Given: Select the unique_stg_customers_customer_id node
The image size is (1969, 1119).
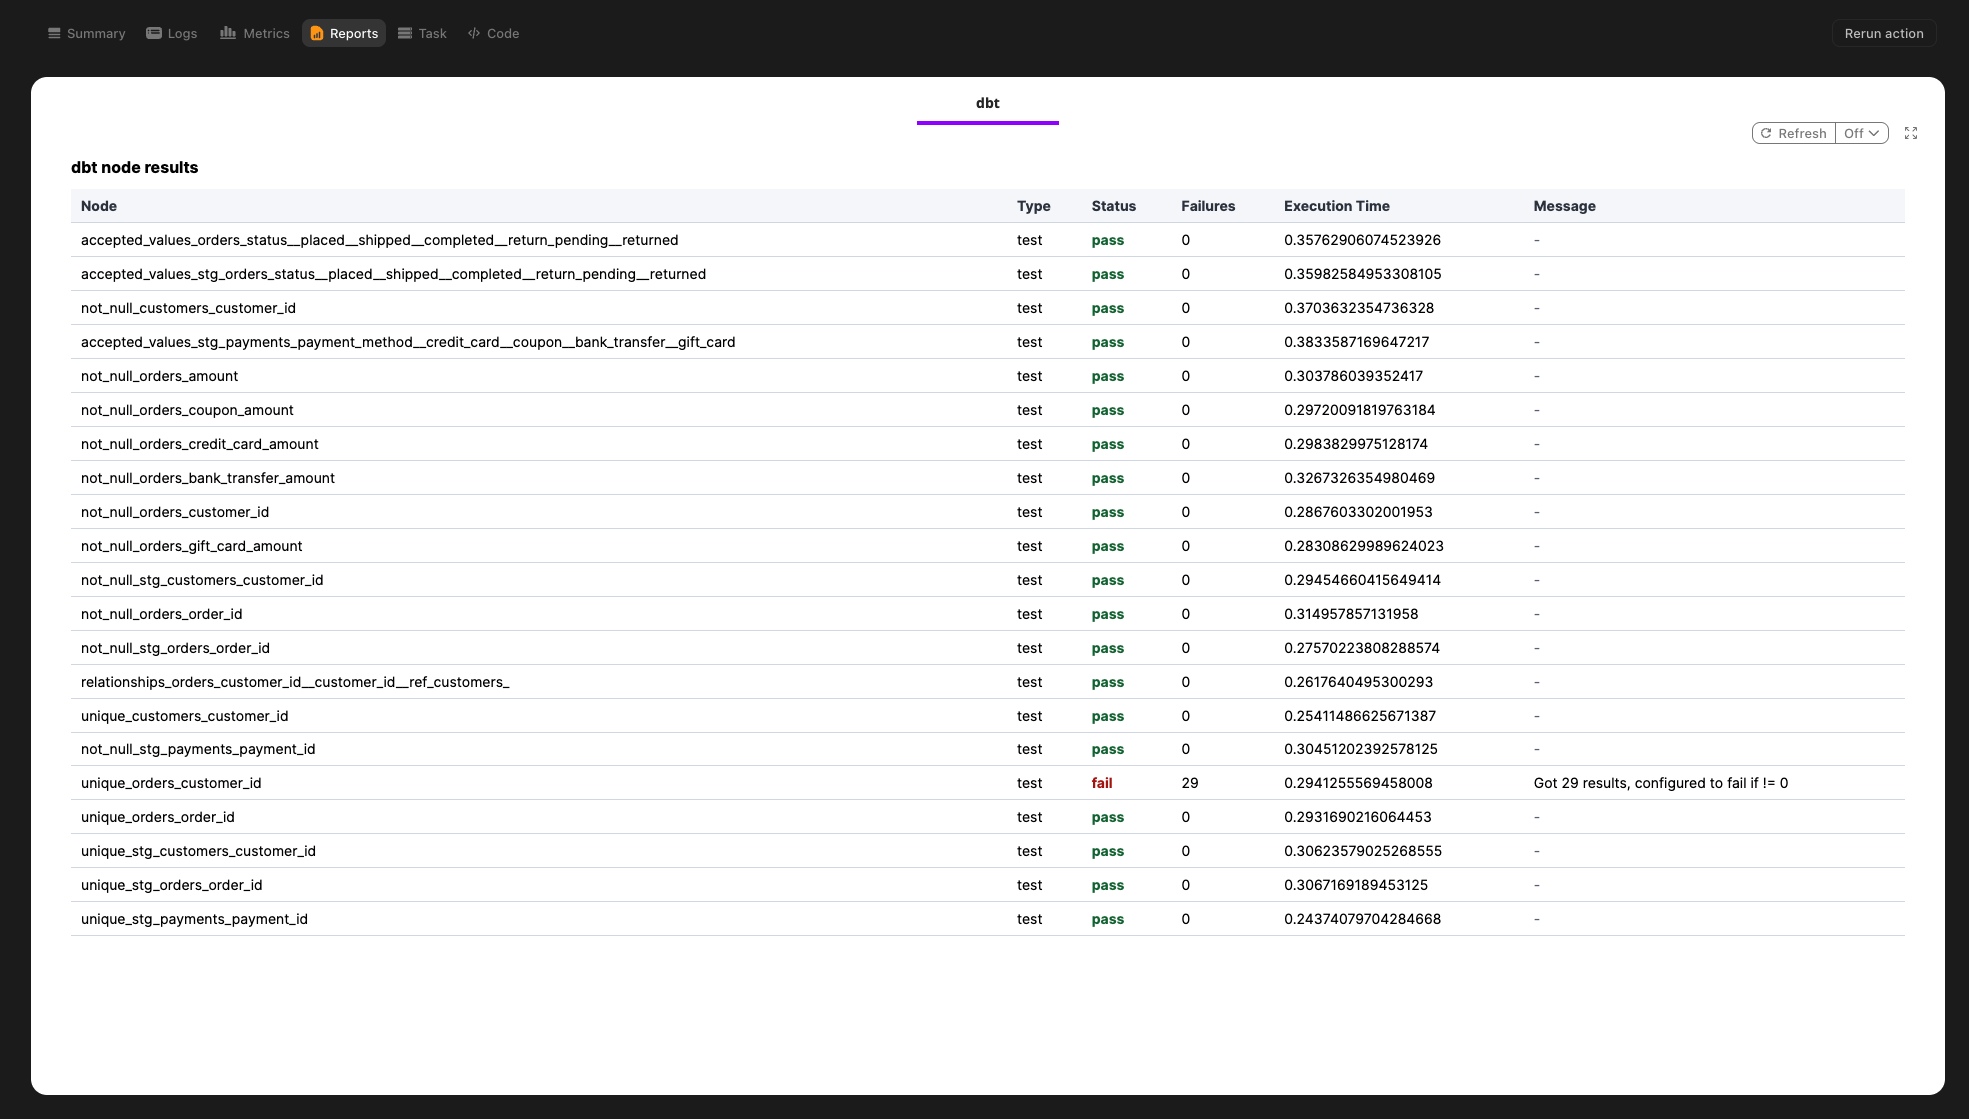Looking at the screenshot, I should 198,851.
